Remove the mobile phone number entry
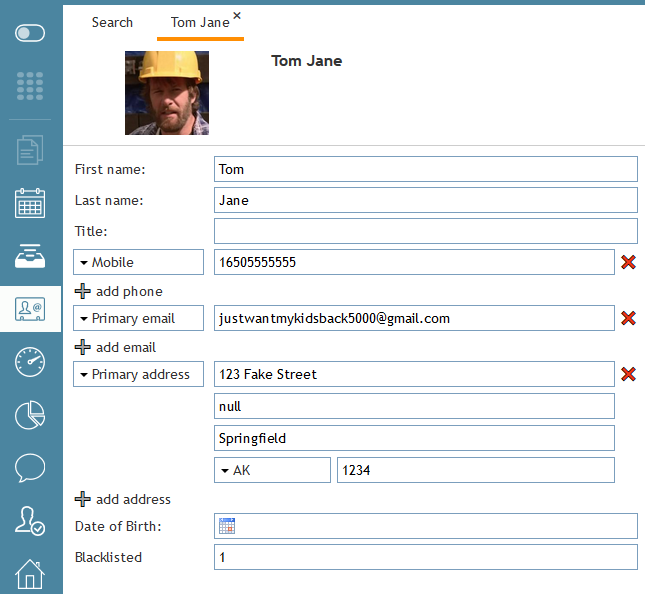 point(628,262)
